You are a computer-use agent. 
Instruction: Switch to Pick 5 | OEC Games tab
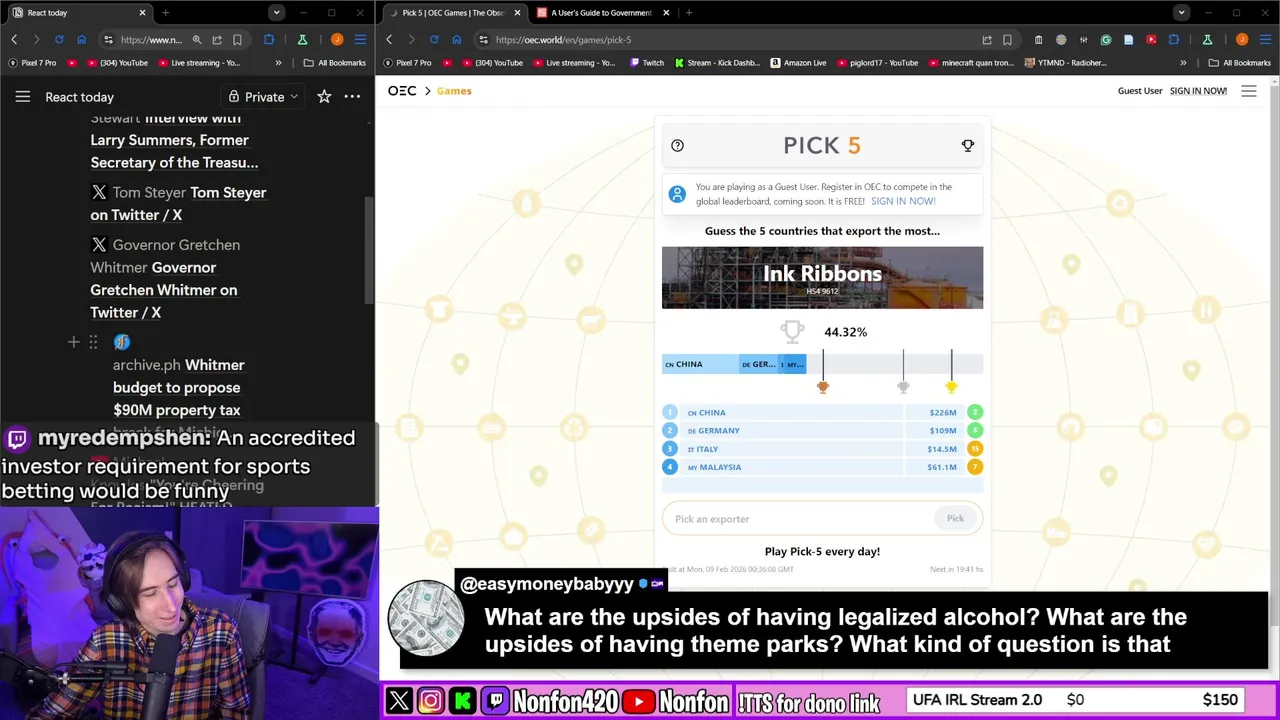[x=455, y=13]
